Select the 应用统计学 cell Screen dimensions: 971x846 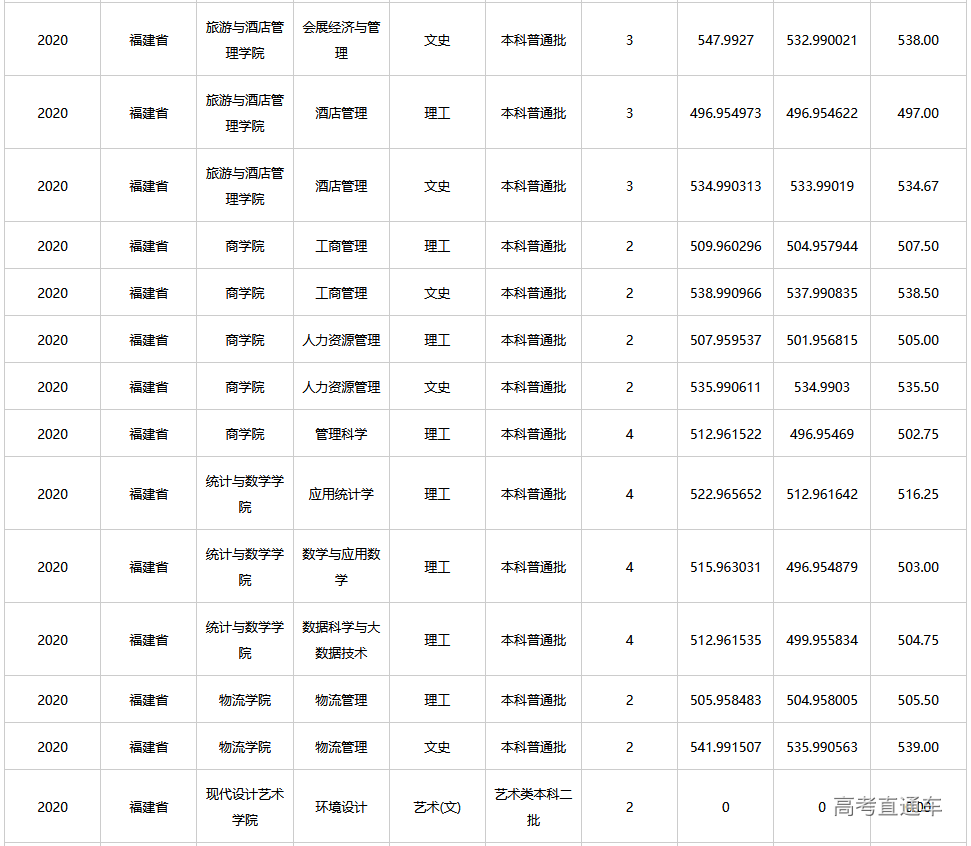tap(341, 492)
